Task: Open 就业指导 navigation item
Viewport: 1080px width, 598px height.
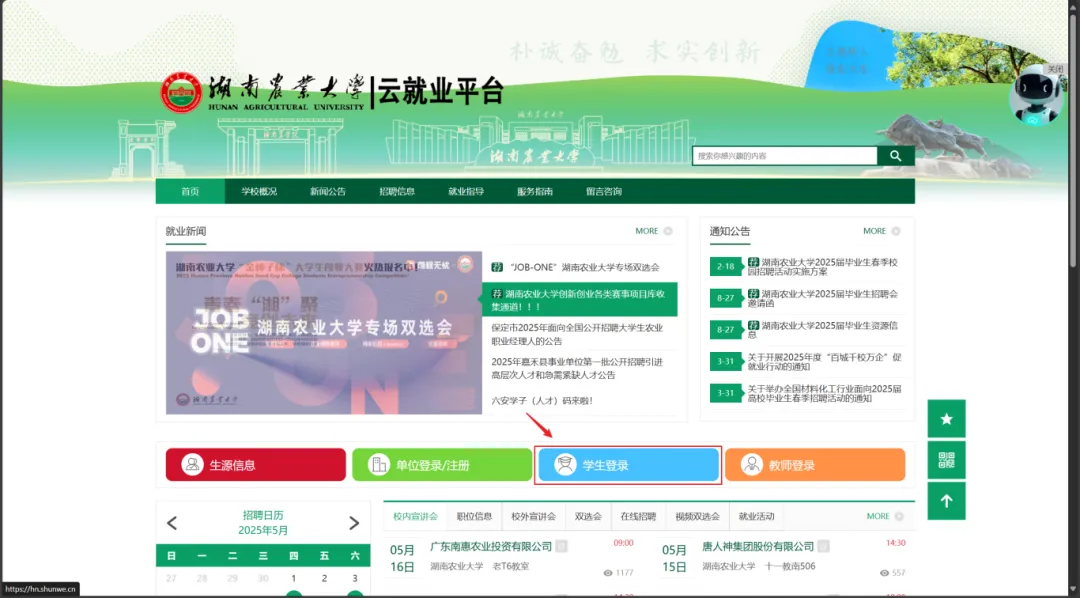Action: 466,192
